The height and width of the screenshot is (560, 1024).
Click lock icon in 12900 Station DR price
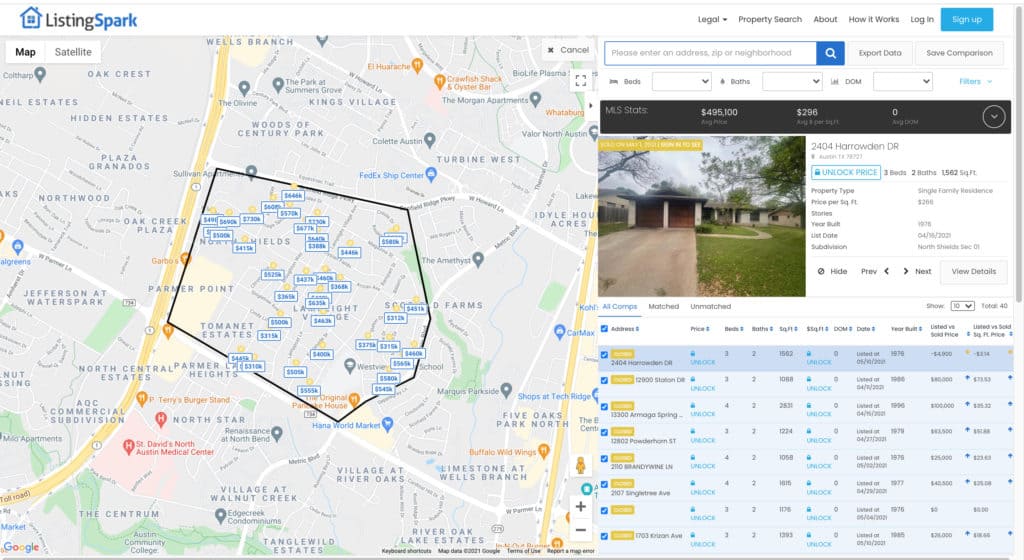(693, 379)
